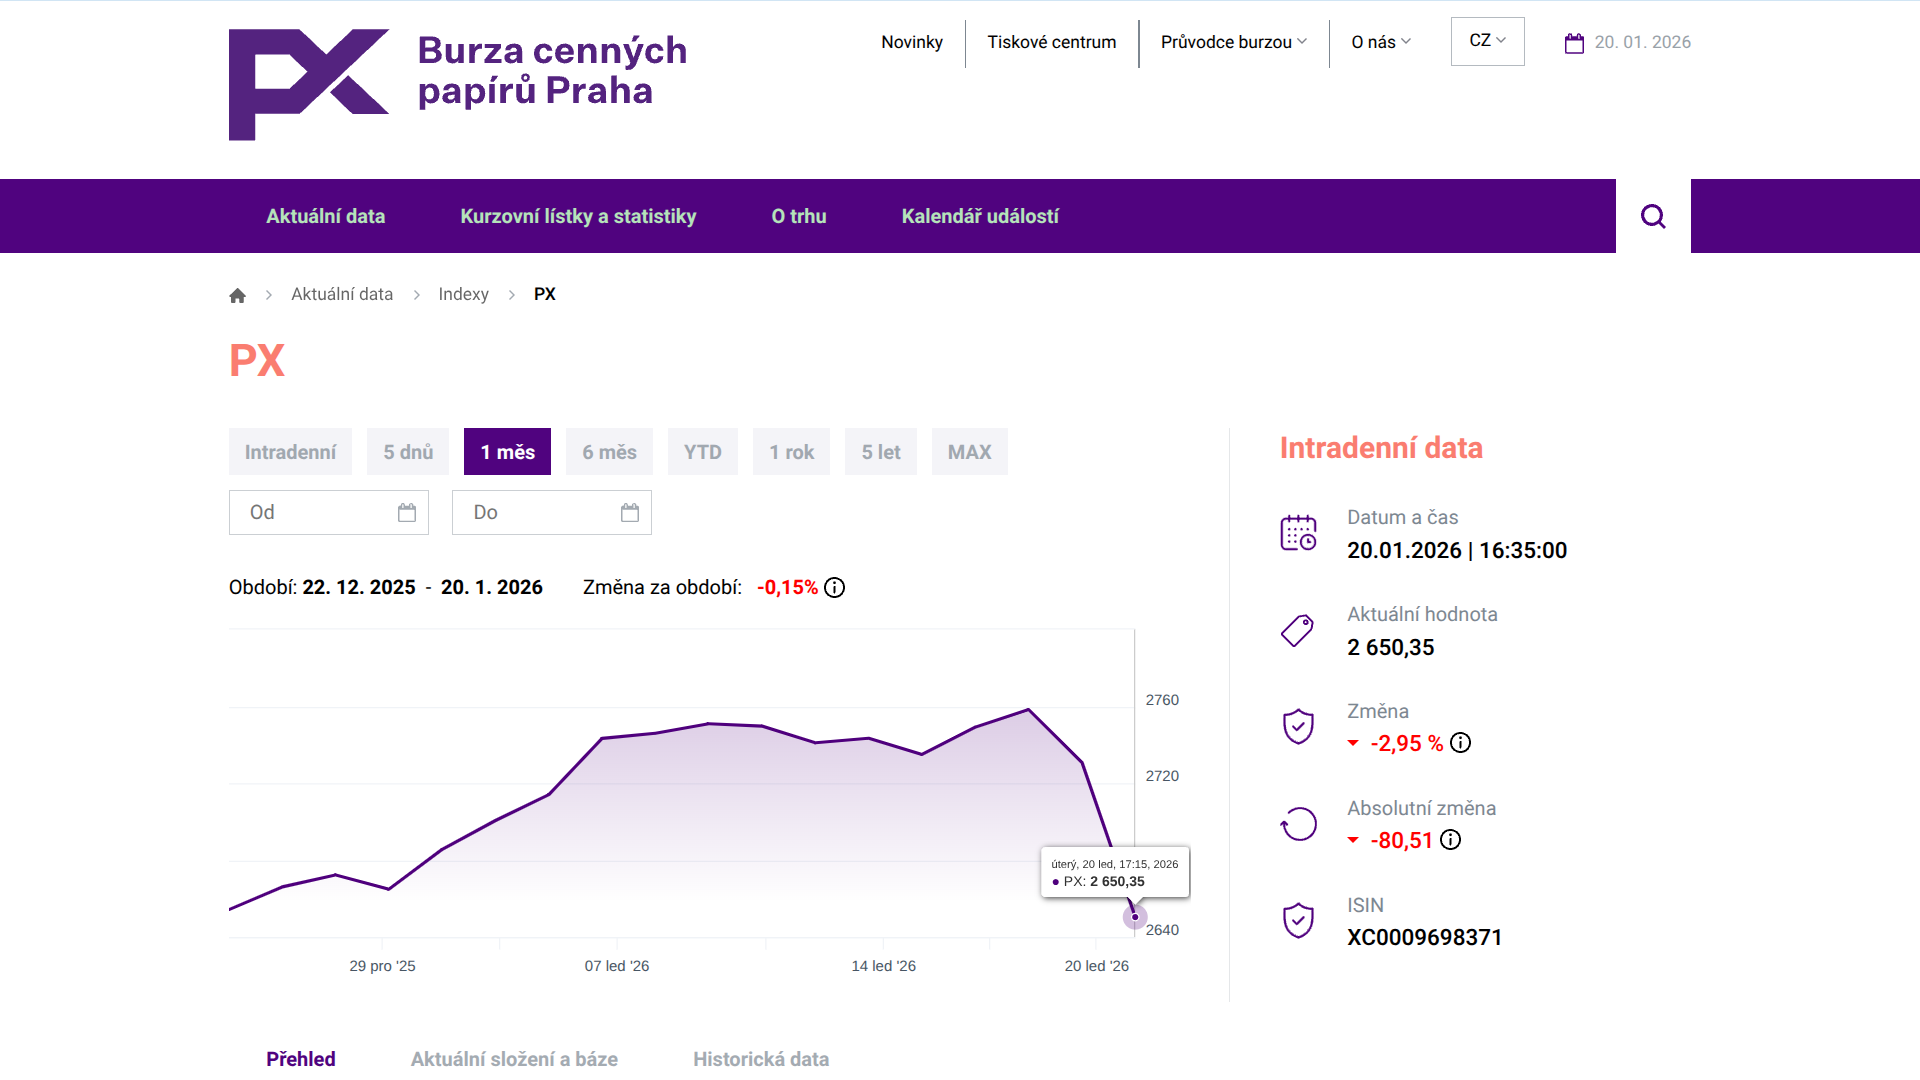Open the search magnifier icon
The width and height of the screenshot is (1920, 1080).
(x=1653, y=216)
